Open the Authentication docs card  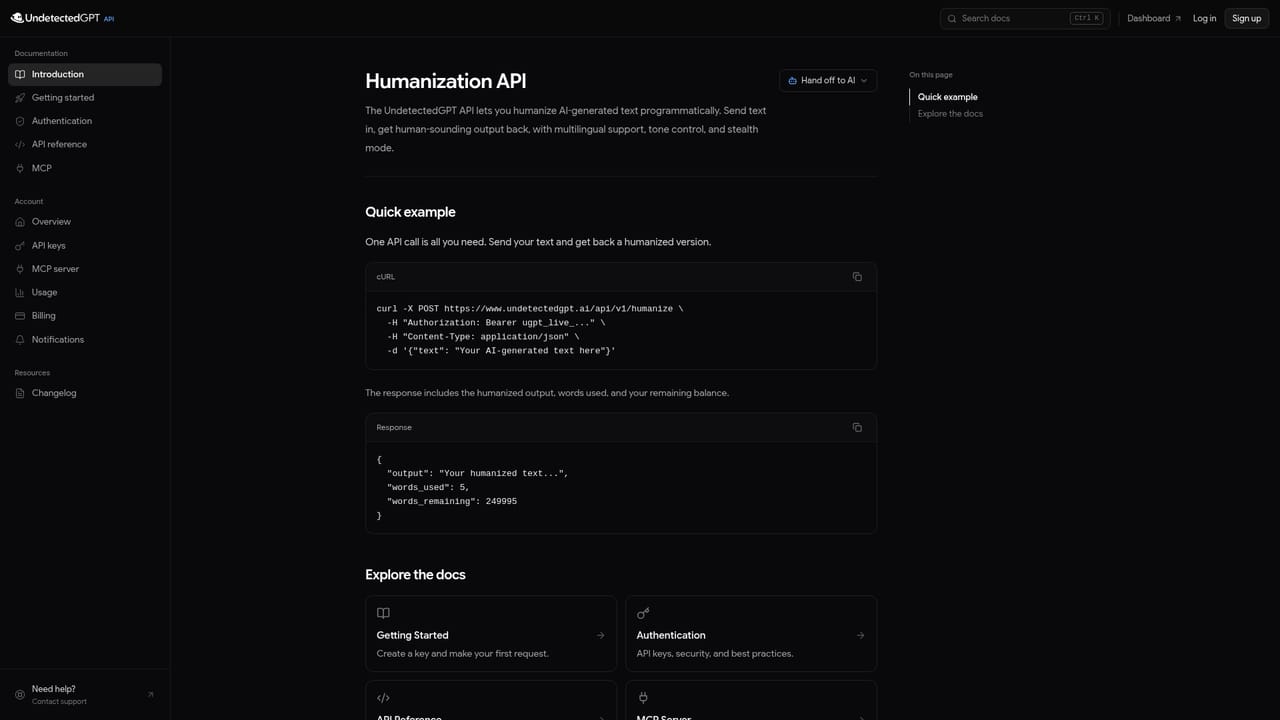(x=751, y=634)
